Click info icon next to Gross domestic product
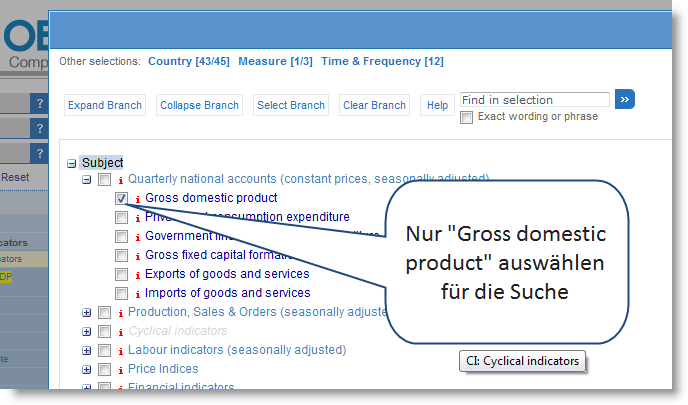688x405 pixels. [138, 198]
